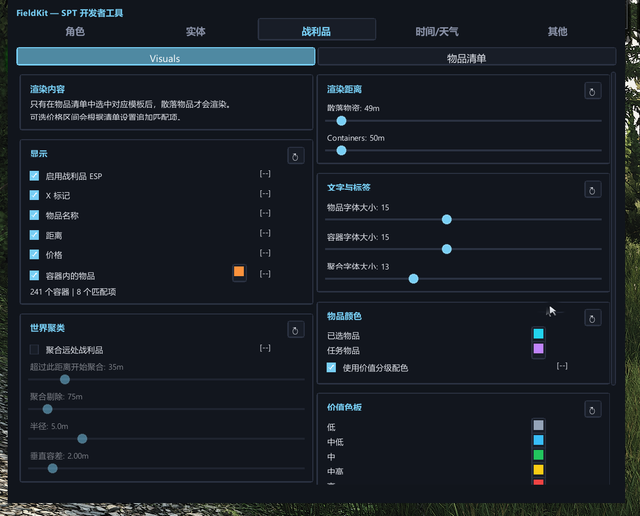This screenshot has height=516, width=640.
Task: Toggle 启用战利品 ESP checkbox
Action: pyautogui.click(x=34, y=176)
